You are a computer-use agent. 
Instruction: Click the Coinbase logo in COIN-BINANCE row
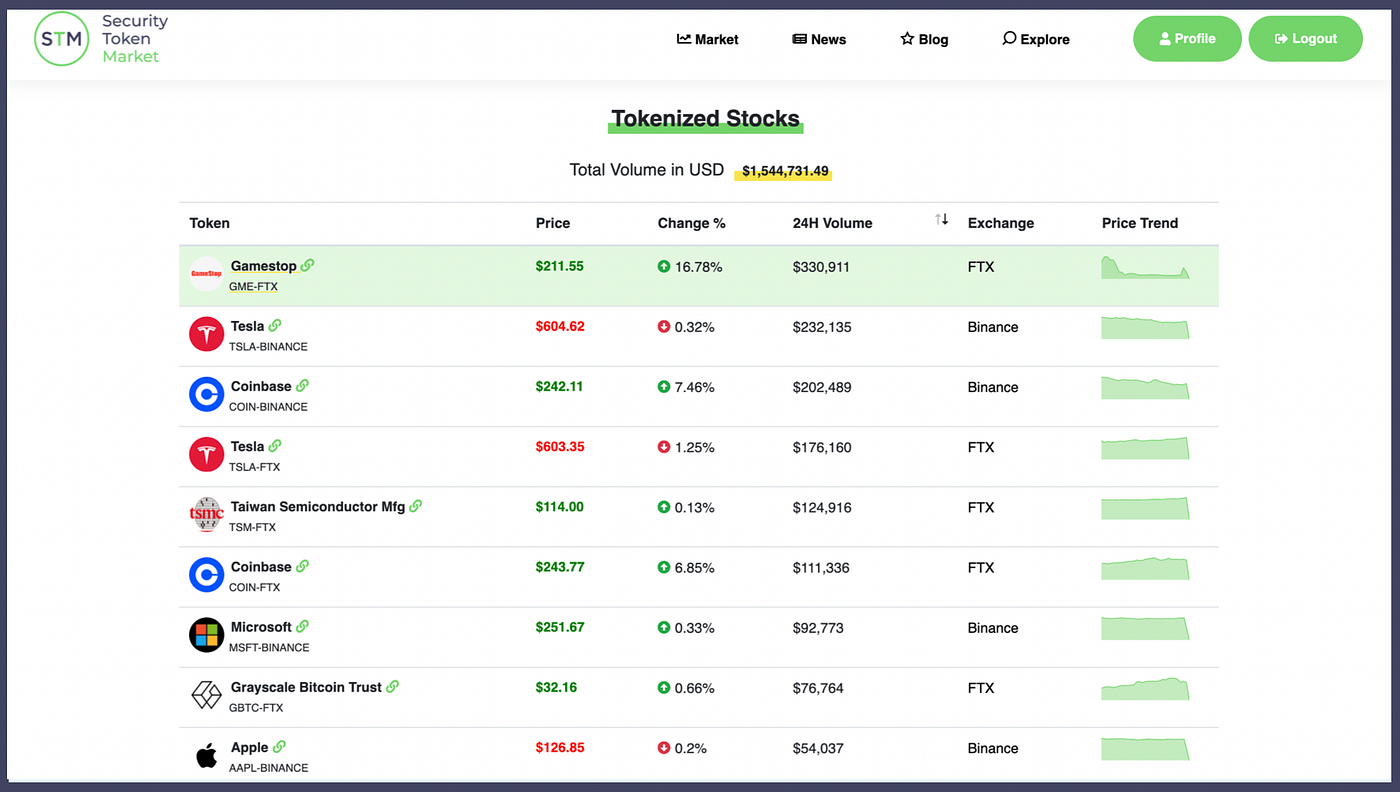(x=207, y=394)
